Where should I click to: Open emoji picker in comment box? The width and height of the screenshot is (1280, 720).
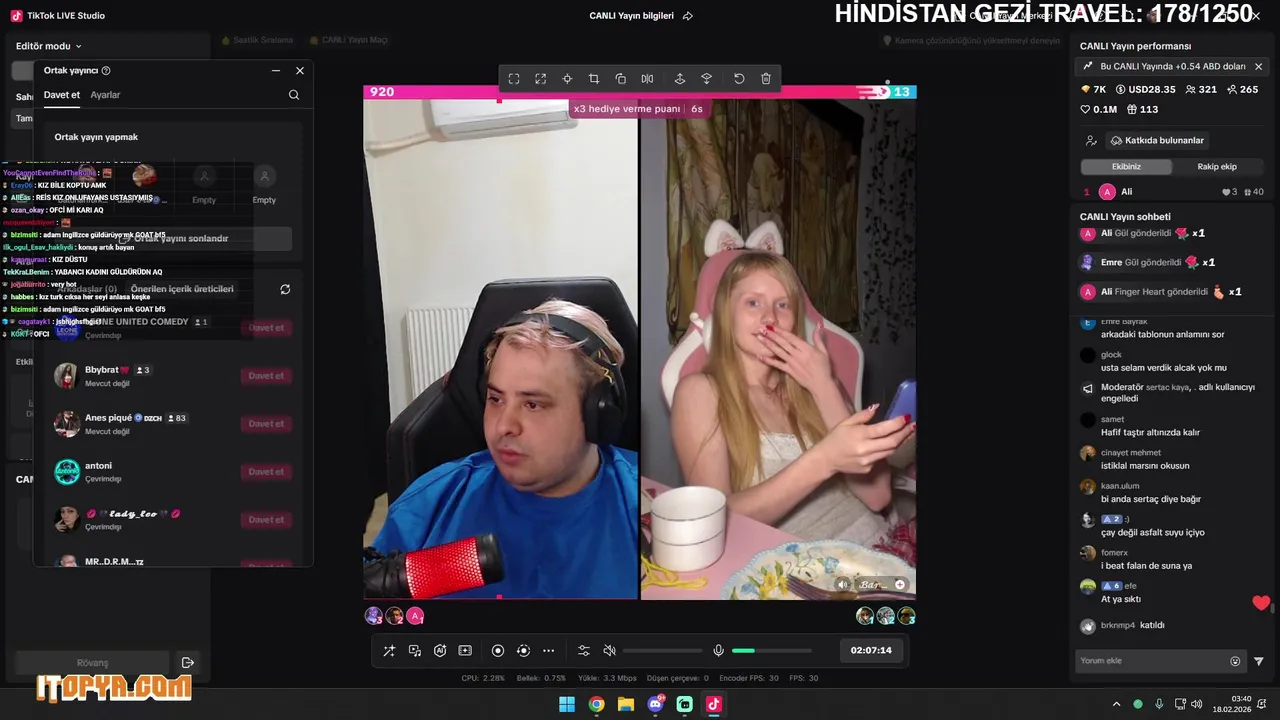pyautogui.click(x=1235, y=661)
